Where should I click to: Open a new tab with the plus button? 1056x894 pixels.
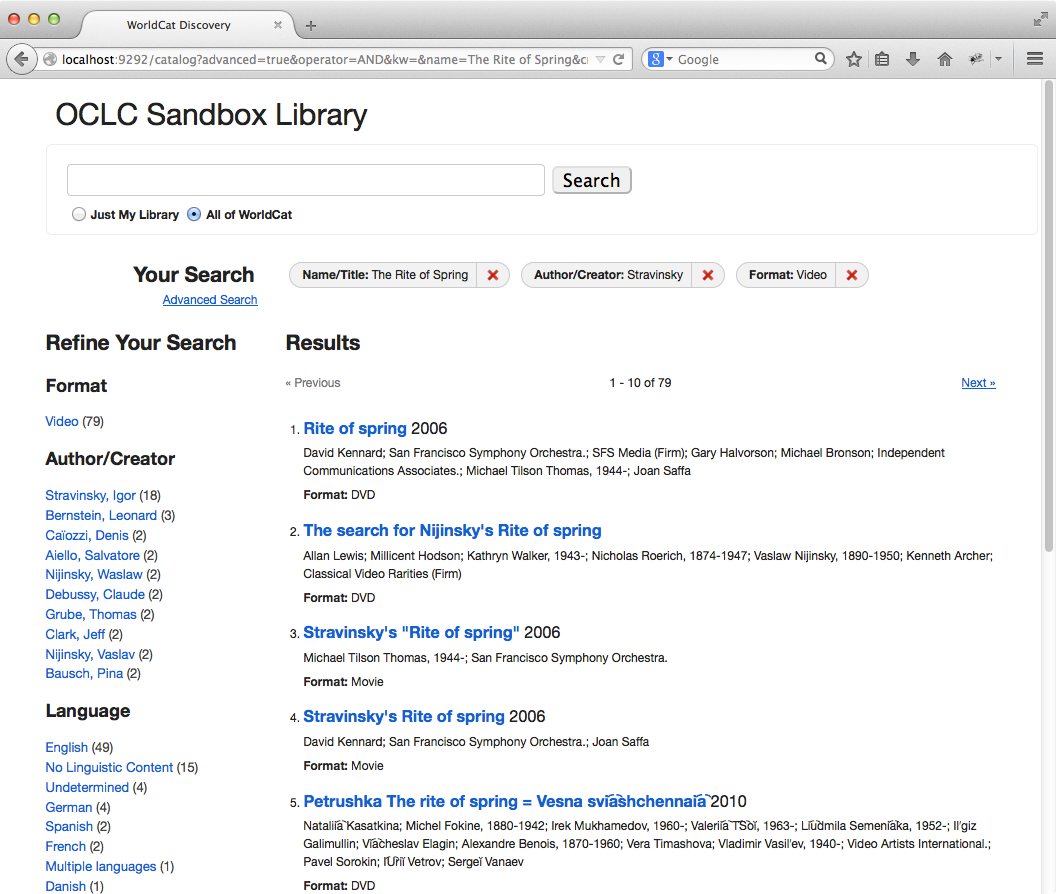click(x=311, y=25)
